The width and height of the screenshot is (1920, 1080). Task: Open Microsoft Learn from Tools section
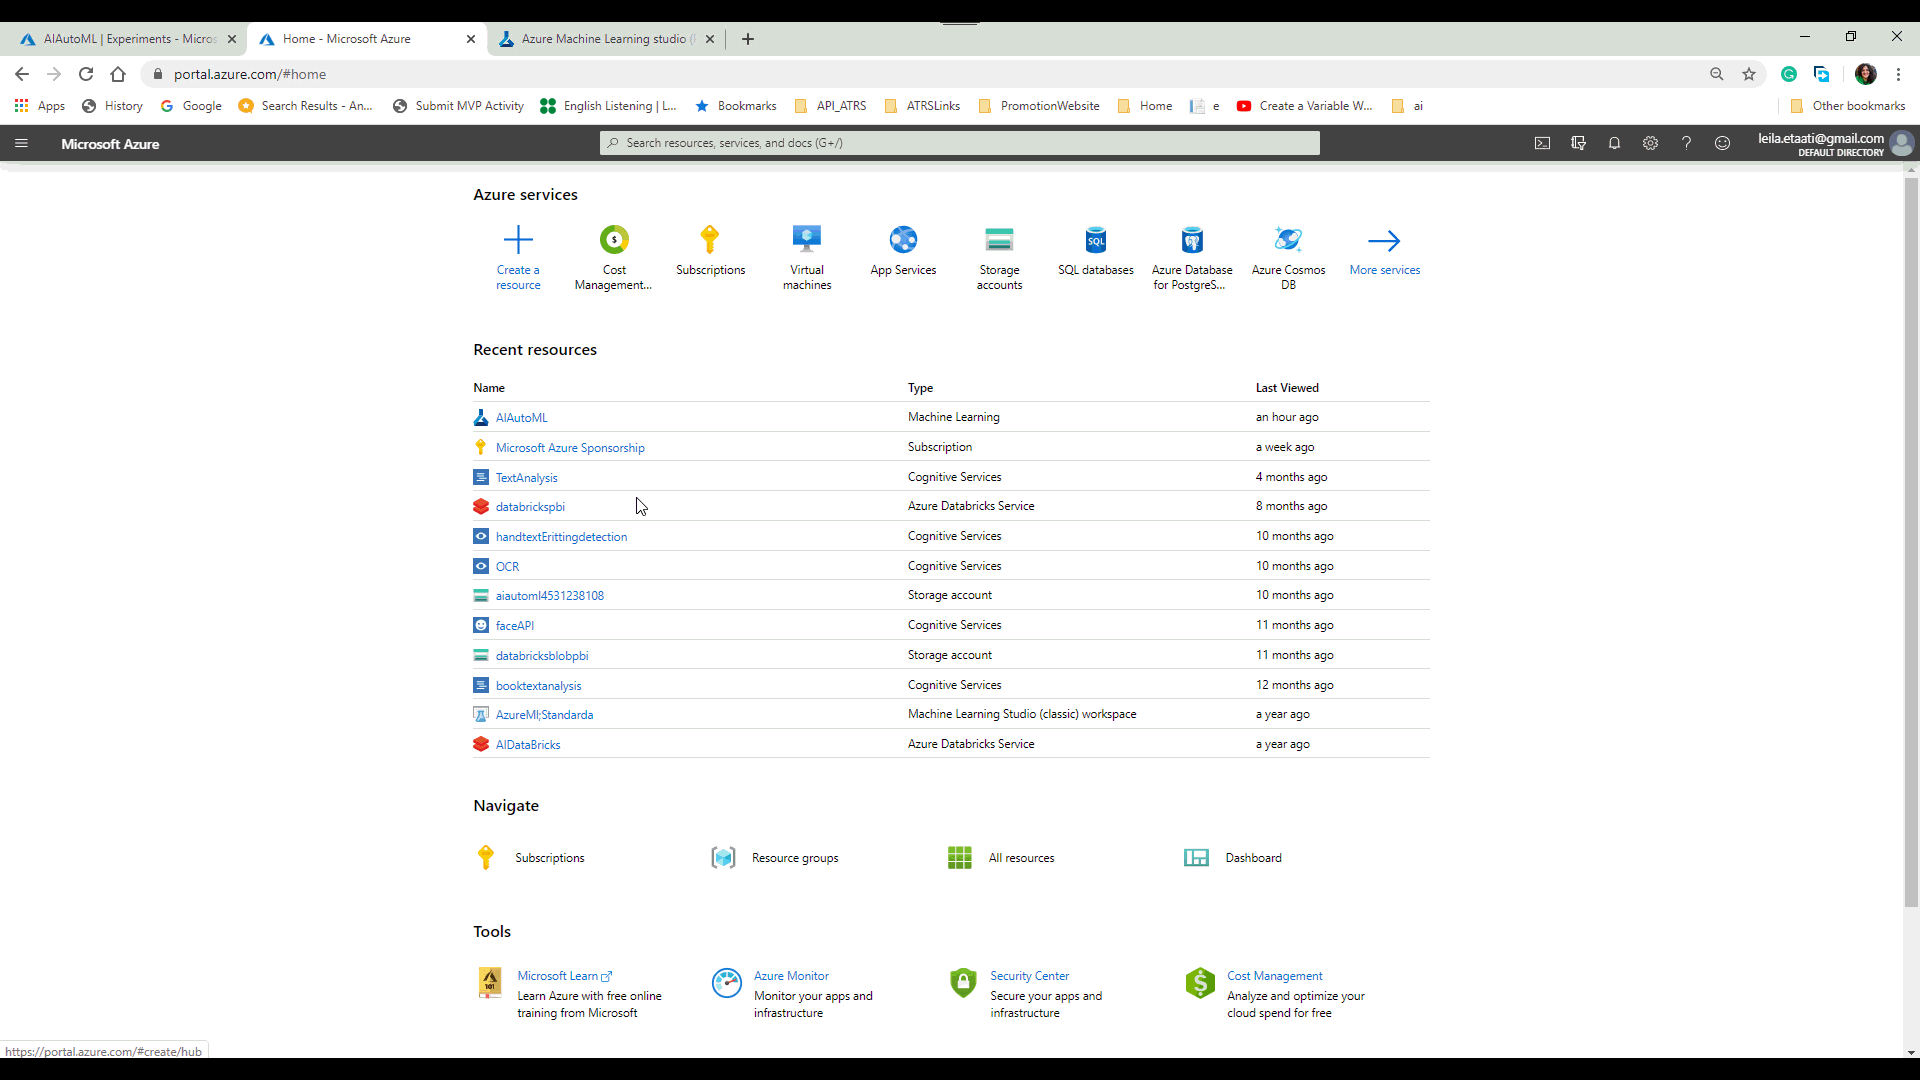557,975
